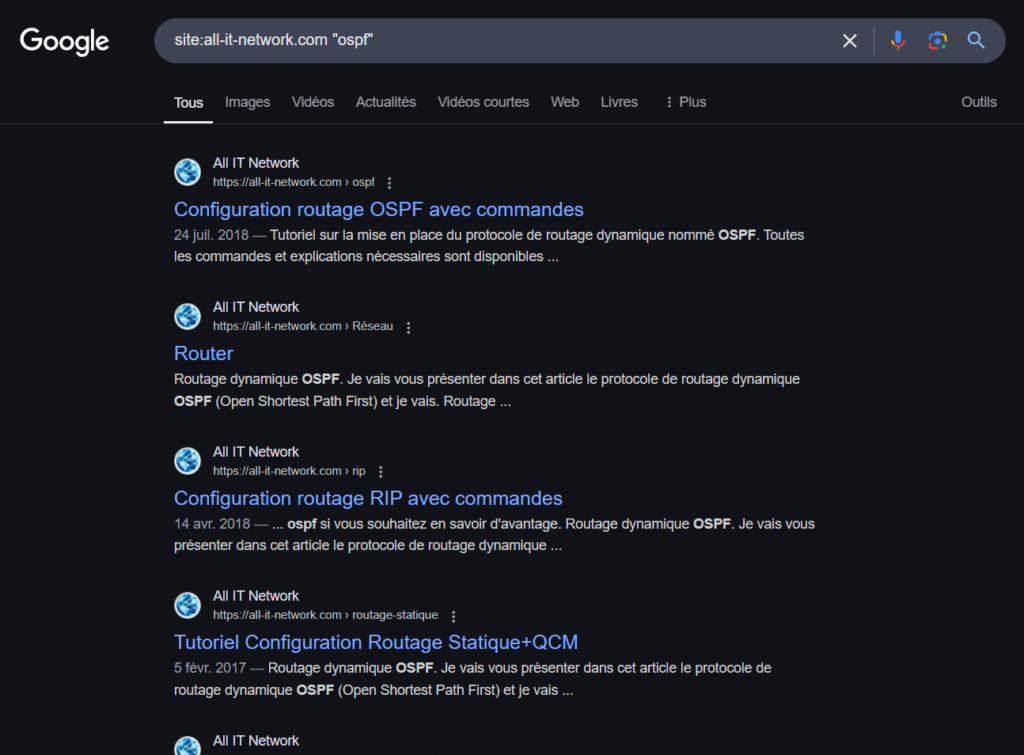Click the X to clear the search query

849,40
